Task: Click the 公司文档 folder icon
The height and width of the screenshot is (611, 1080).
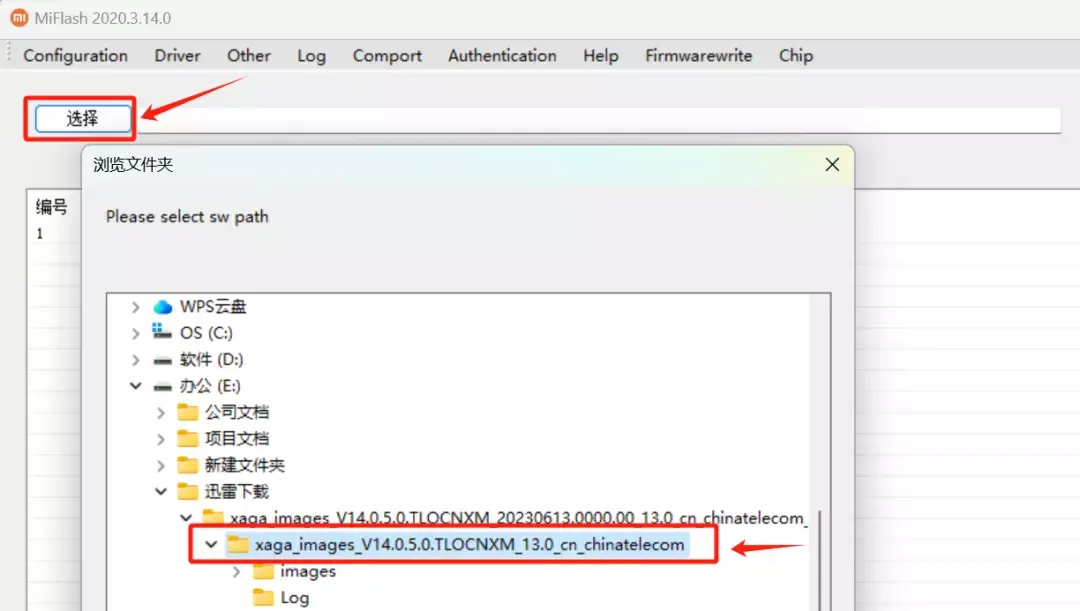Action: point(187,412)
